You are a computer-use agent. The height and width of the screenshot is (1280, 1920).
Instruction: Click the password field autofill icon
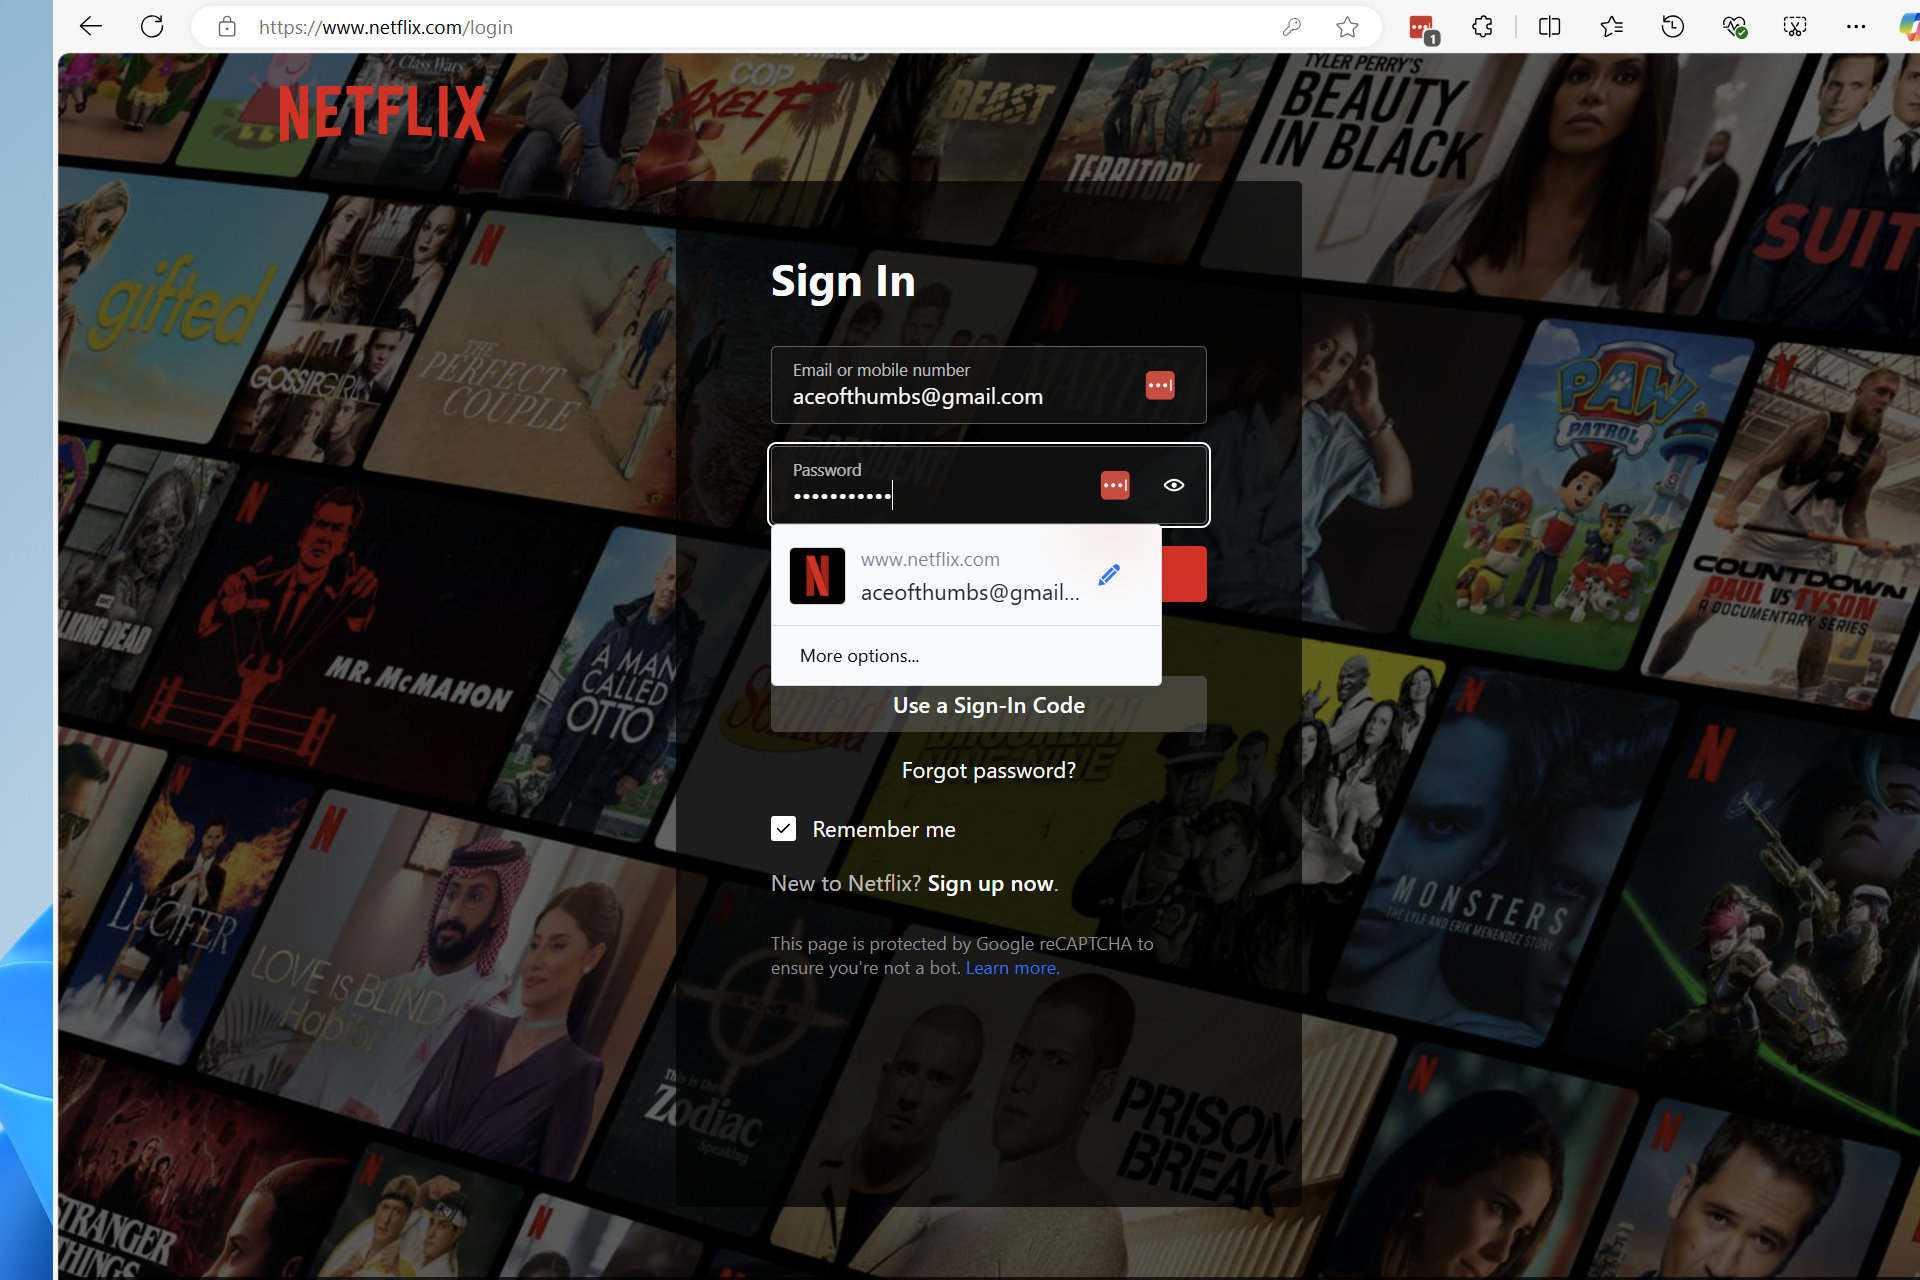[1114, 484]
